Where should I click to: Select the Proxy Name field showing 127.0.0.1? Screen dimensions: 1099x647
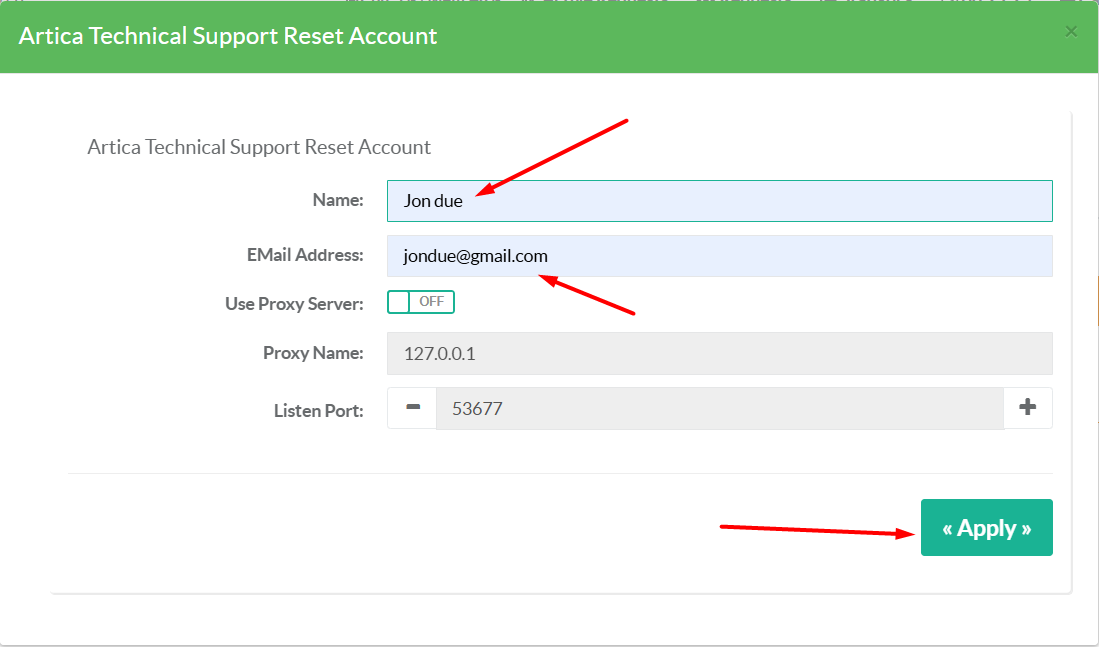pyautogui.click(x=719, y=353)
